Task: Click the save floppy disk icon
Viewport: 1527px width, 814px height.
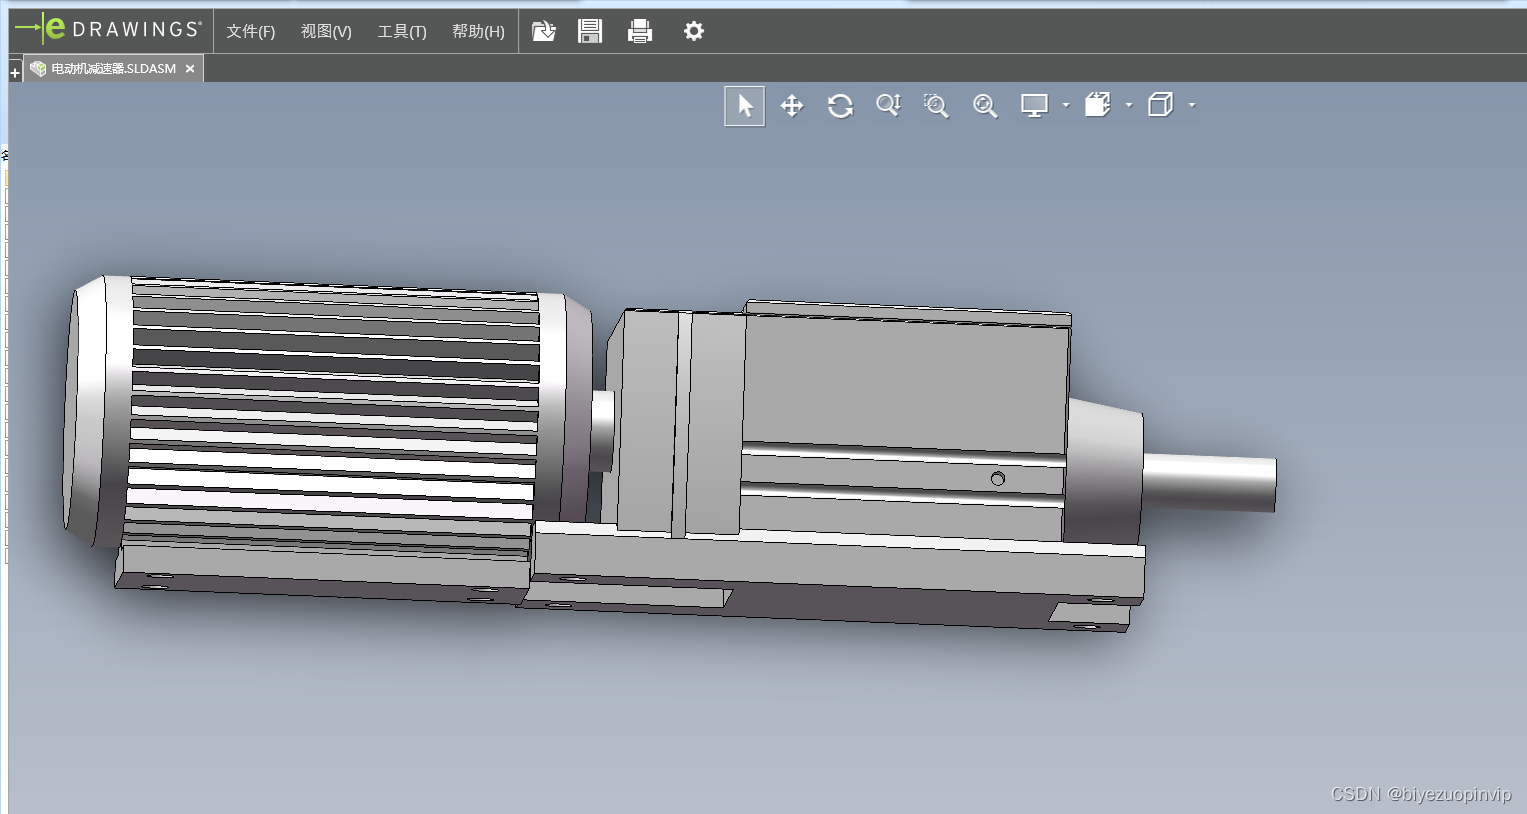Action: [590, 31]
